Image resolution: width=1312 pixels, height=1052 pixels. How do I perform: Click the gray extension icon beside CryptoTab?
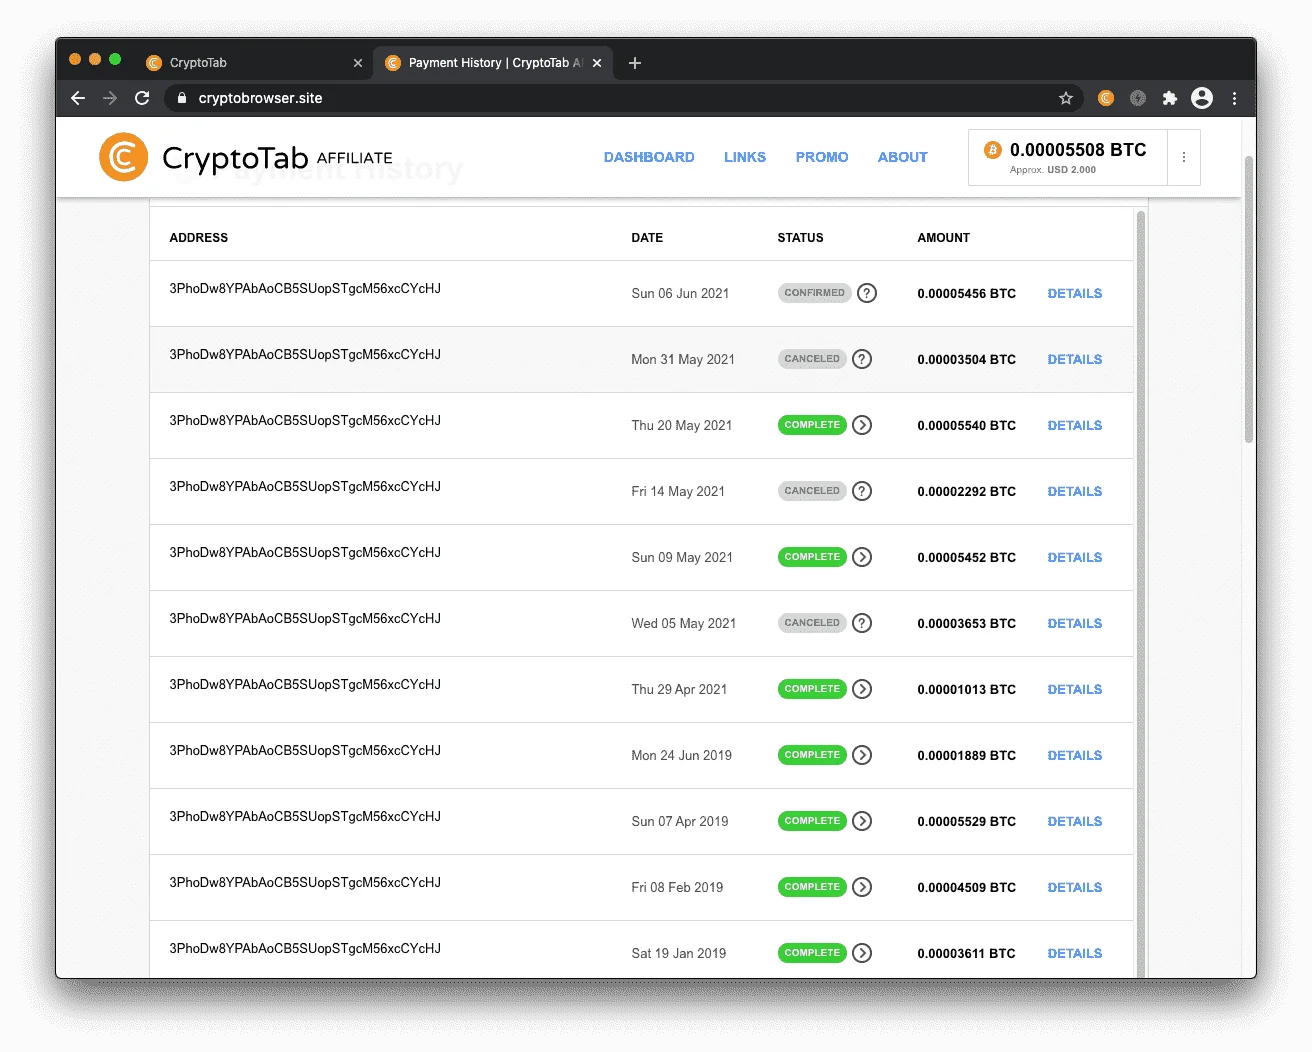(1138, 98)
